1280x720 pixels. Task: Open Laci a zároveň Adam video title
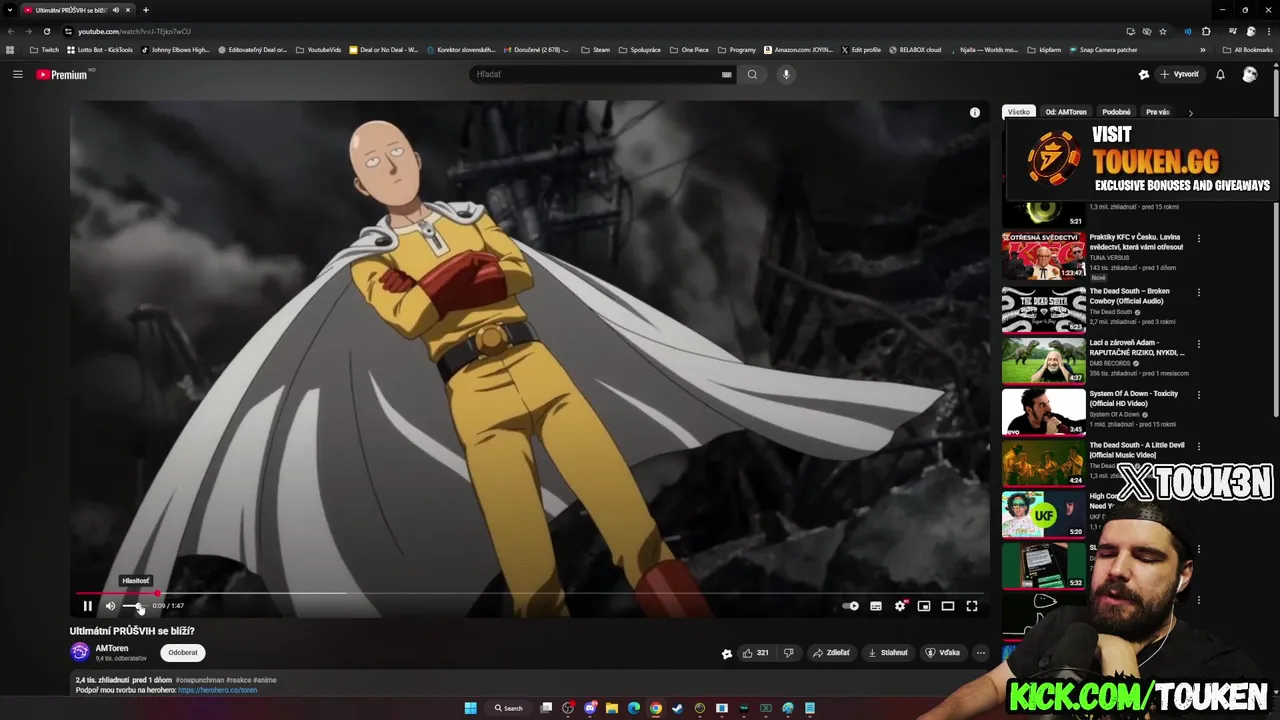1137,347
